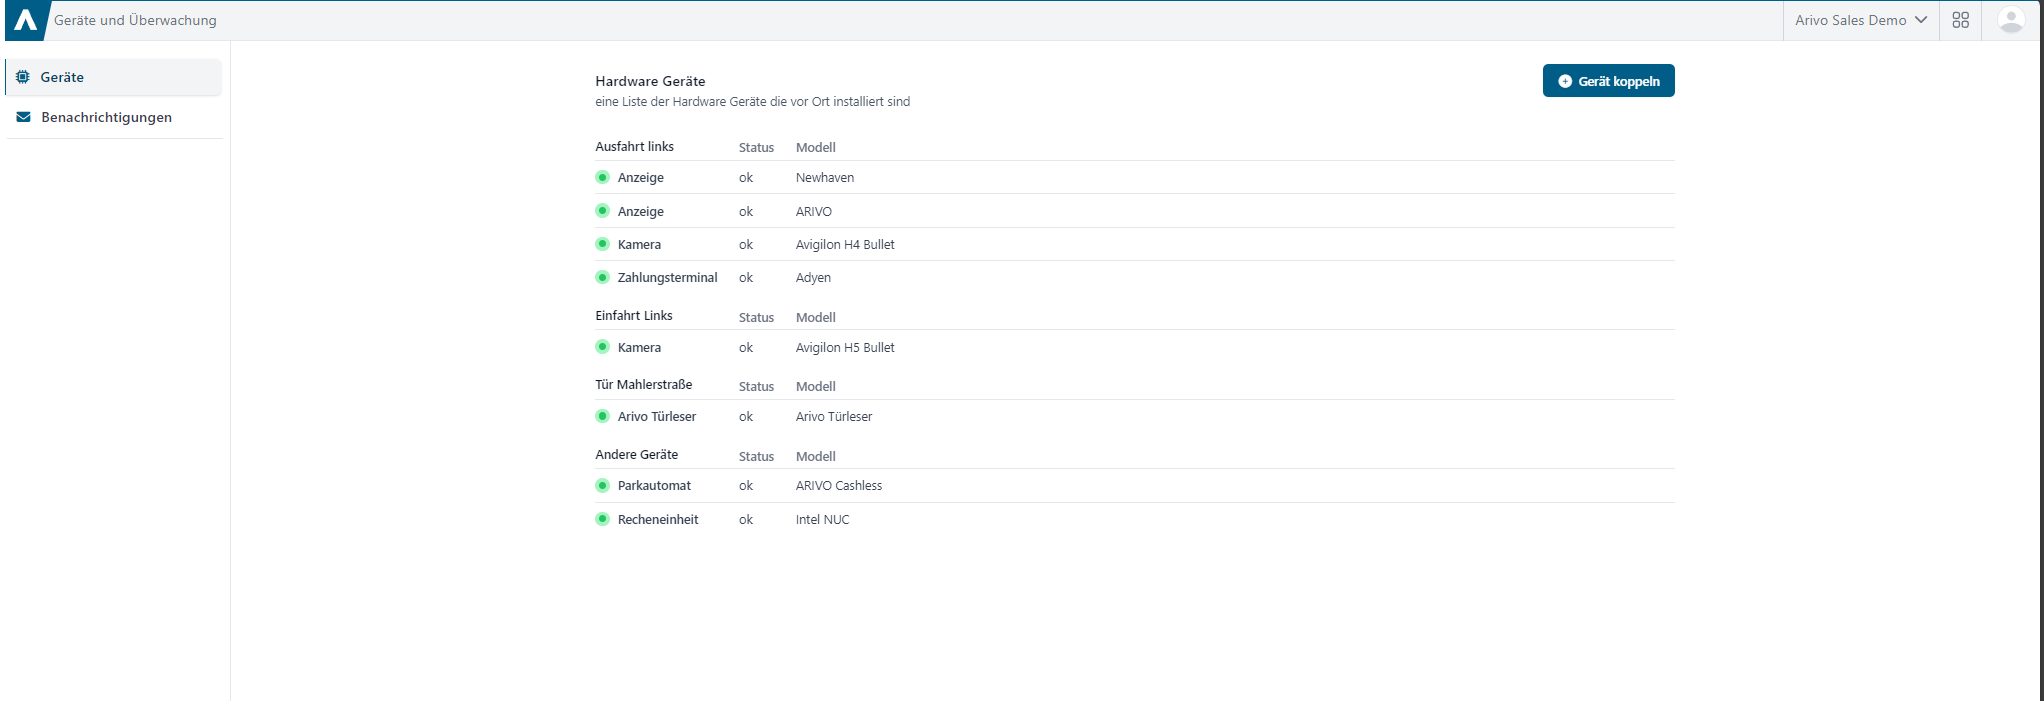Click the Adyen model text

[x=813, y=277]
